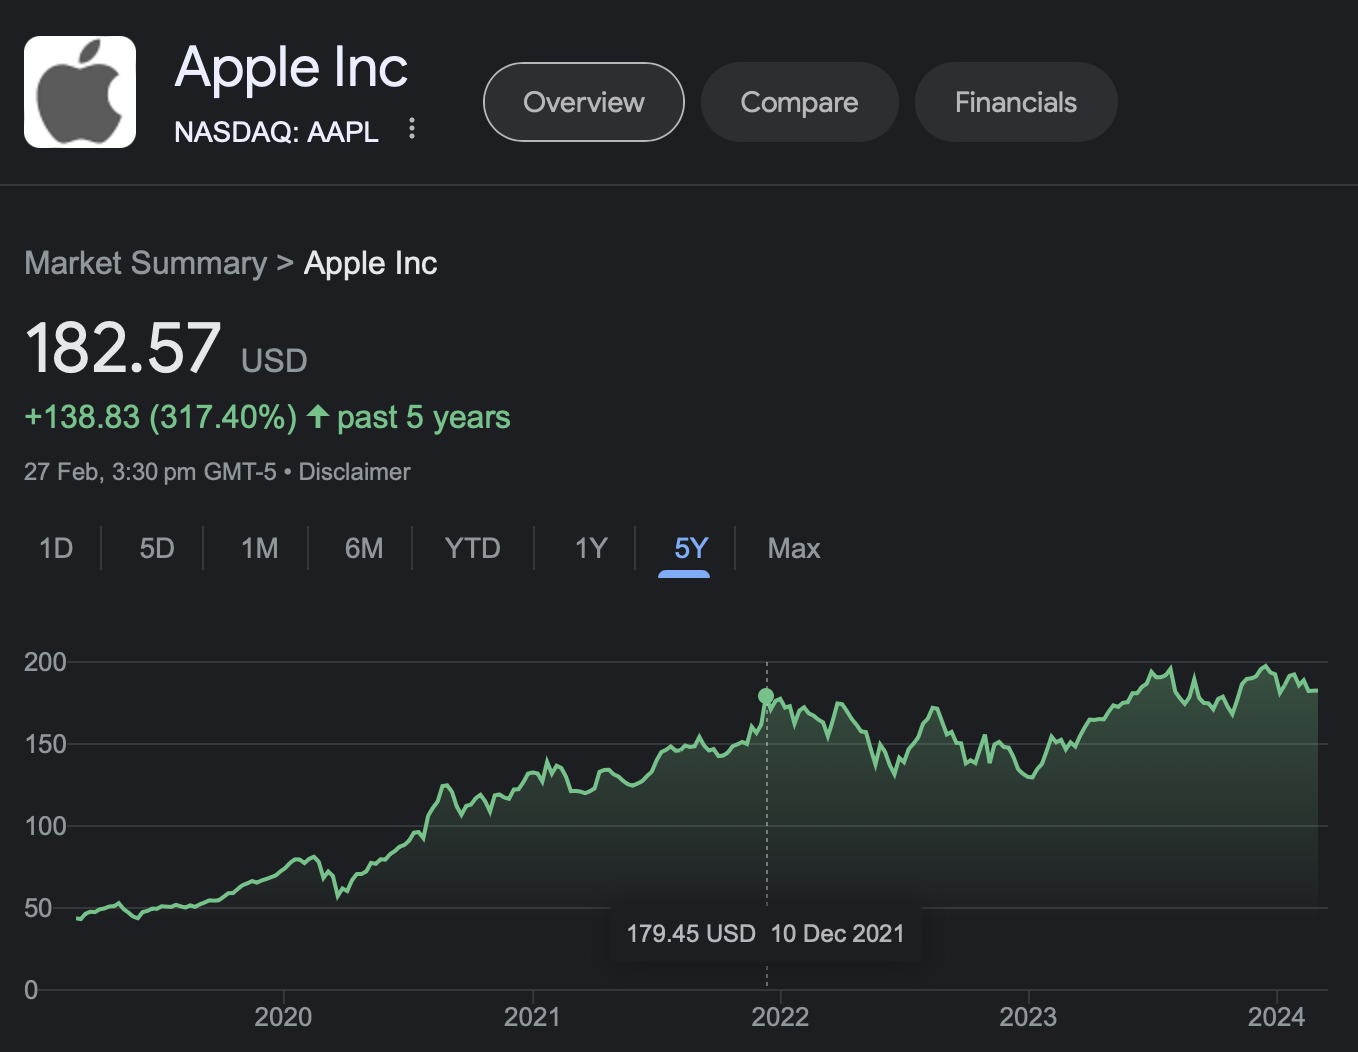This screenshot has width=1358, height=1052.
Task: Click the Apple Inc company title
Action: 291,68
